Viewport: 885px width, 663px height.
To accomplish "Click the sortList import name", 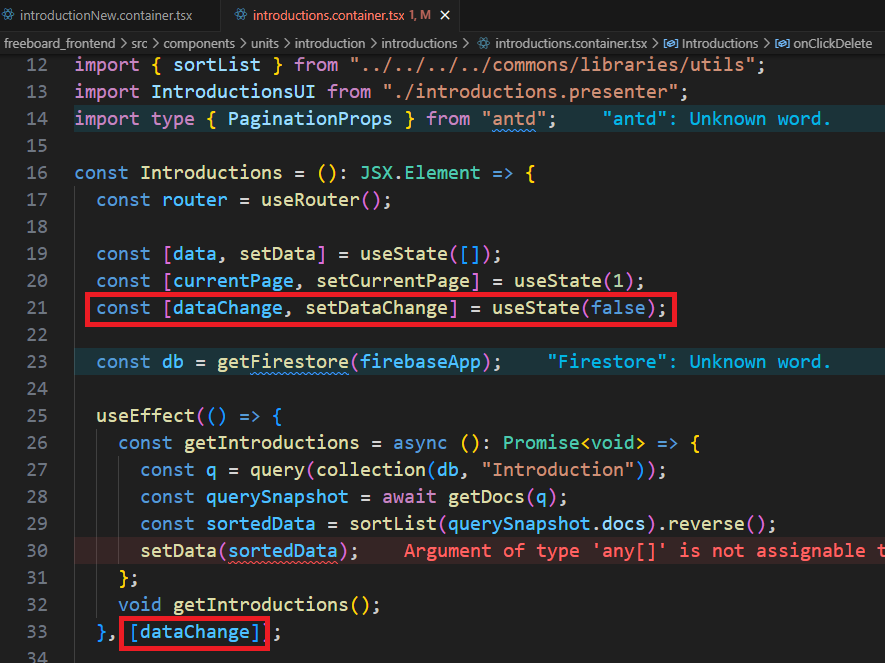I will [x=217, y=65].
